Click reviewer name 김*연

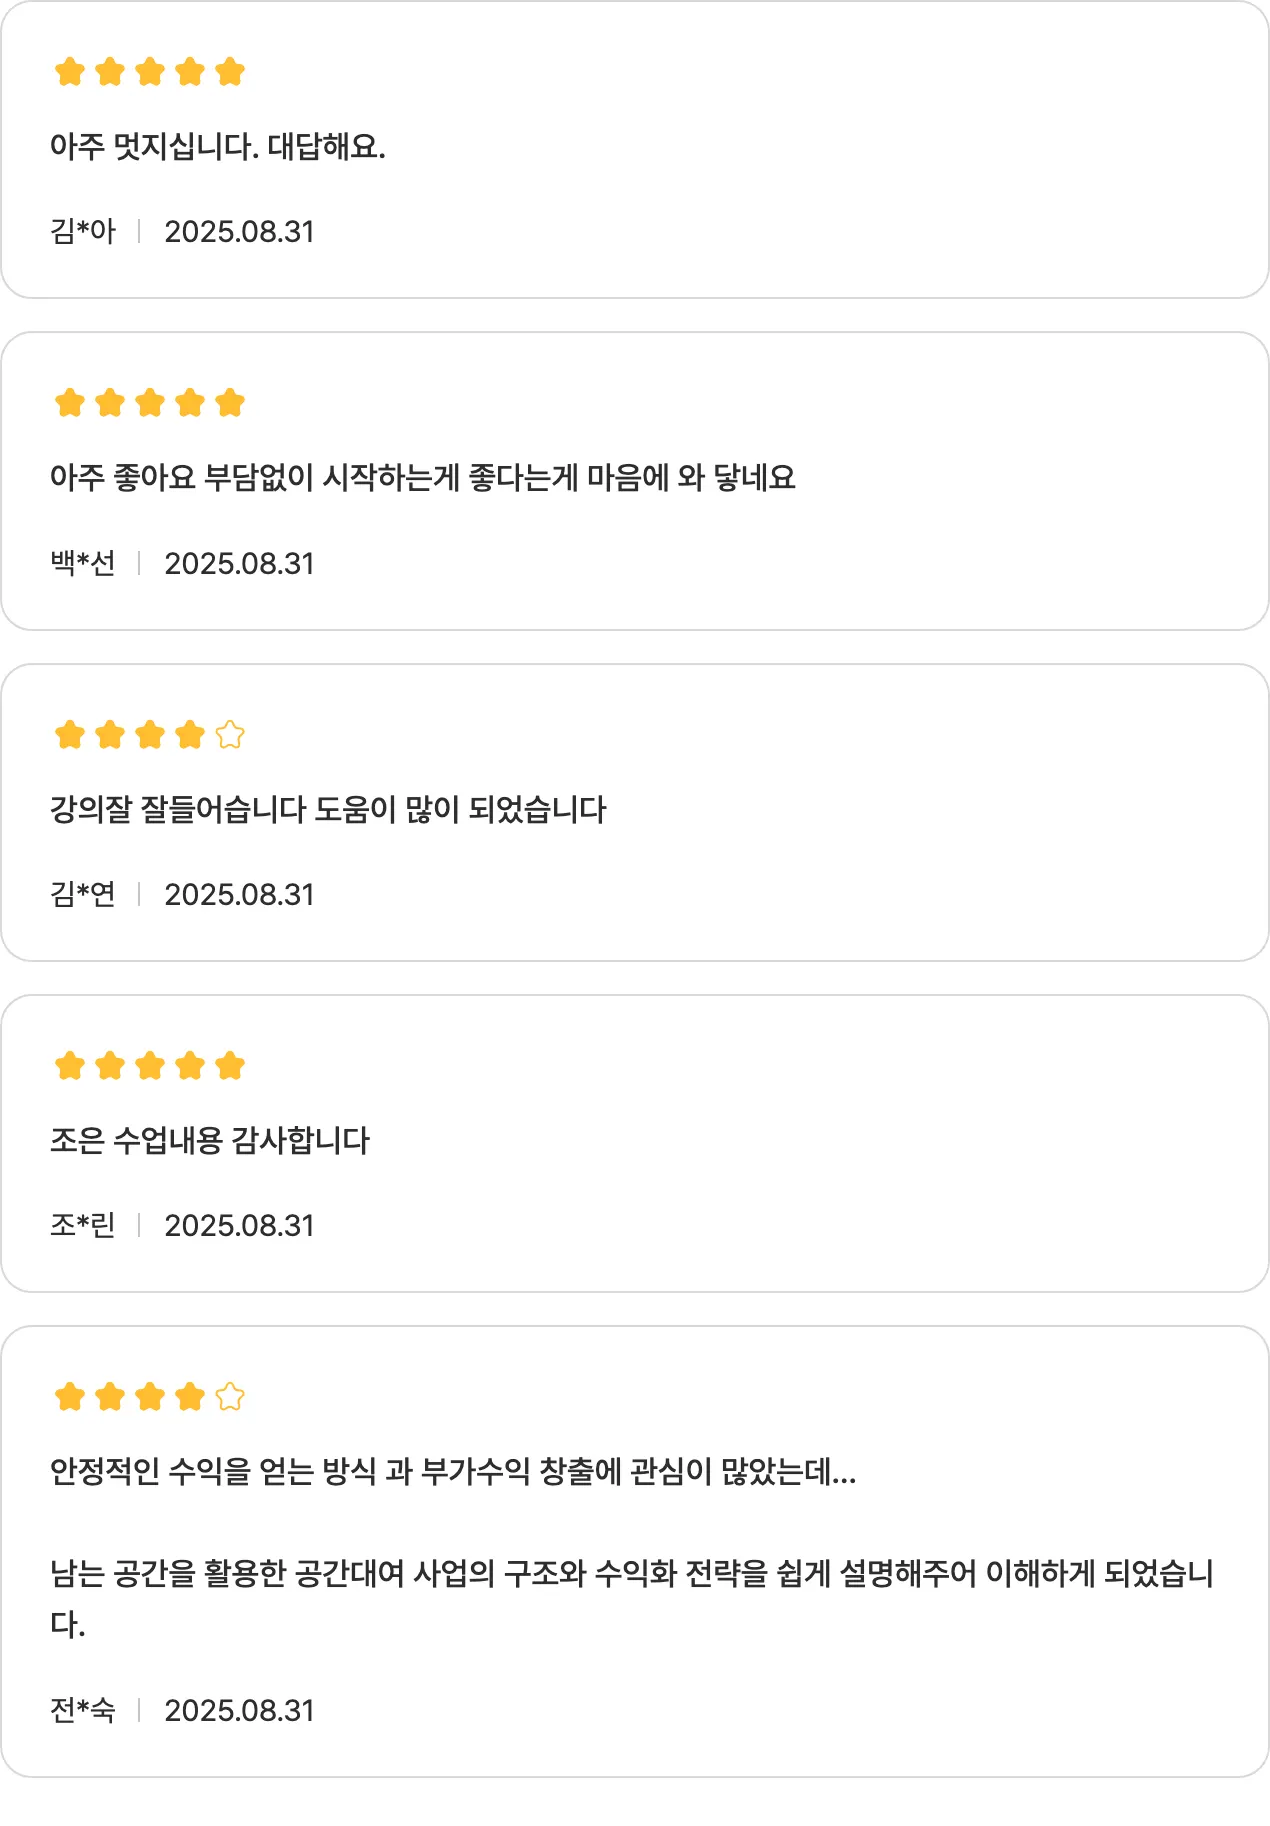tap(83, 895)
